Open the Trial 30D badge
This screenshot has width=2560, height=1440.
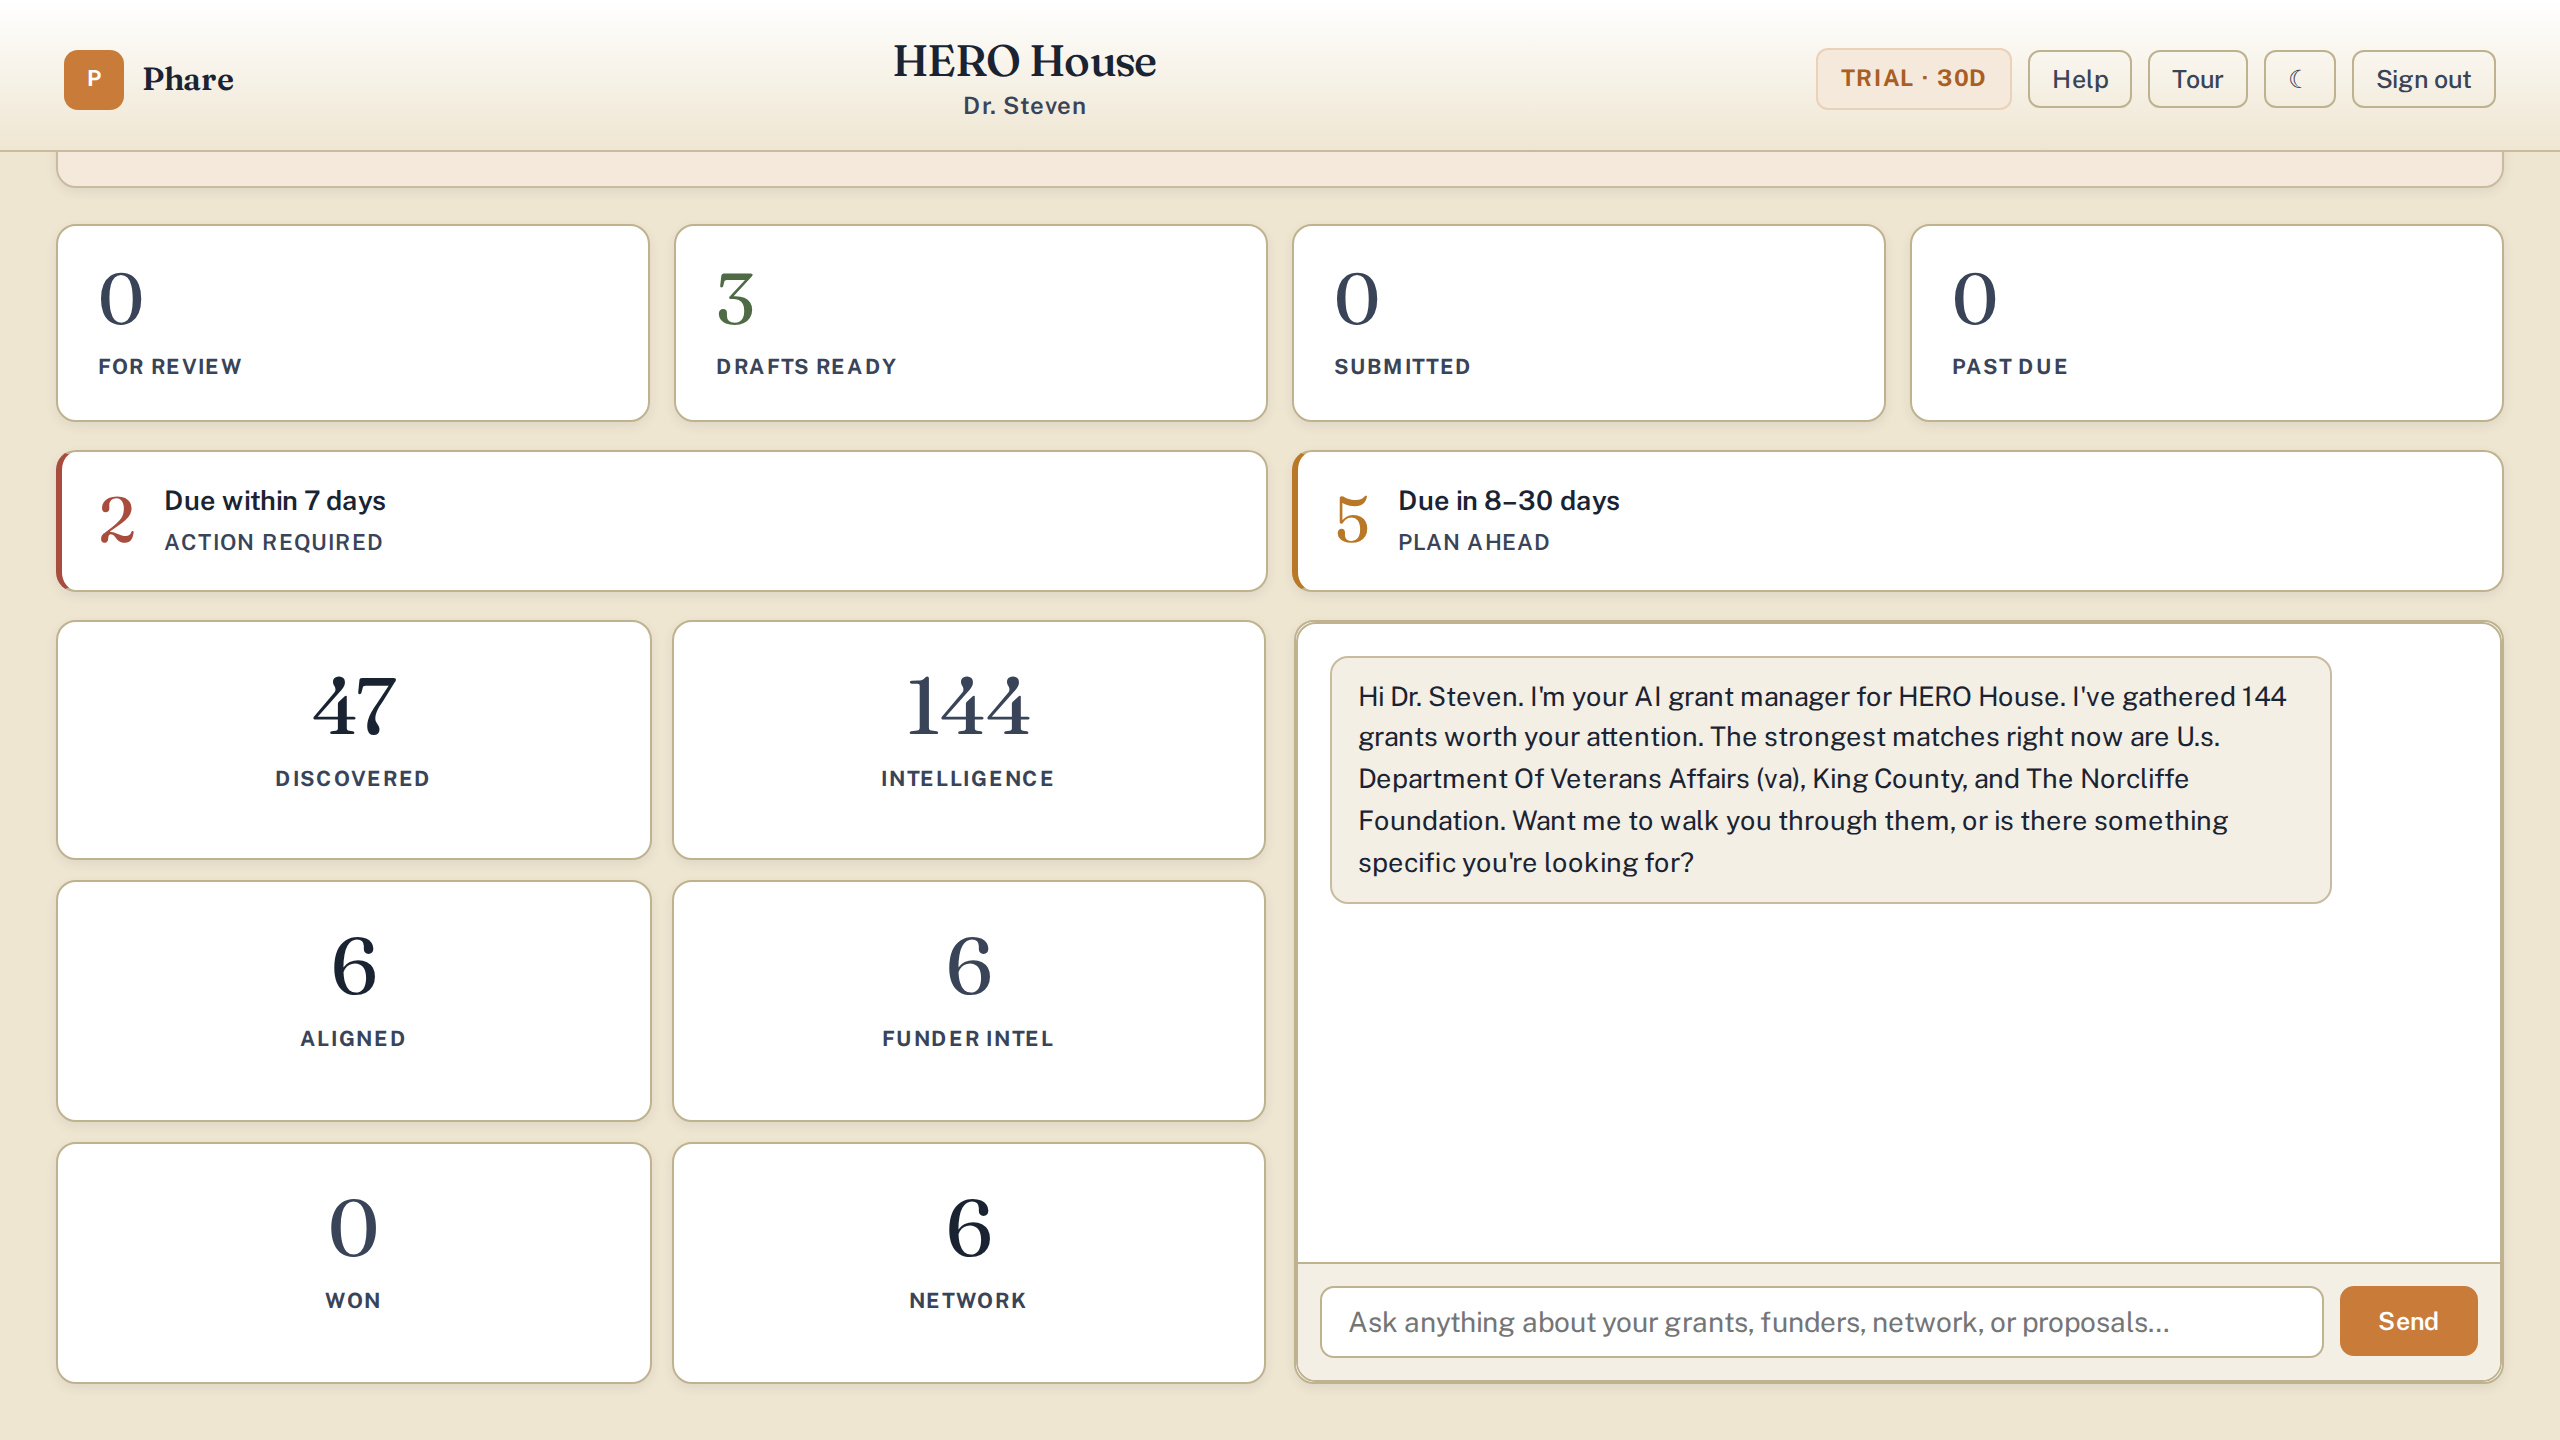click(1913, 79)
